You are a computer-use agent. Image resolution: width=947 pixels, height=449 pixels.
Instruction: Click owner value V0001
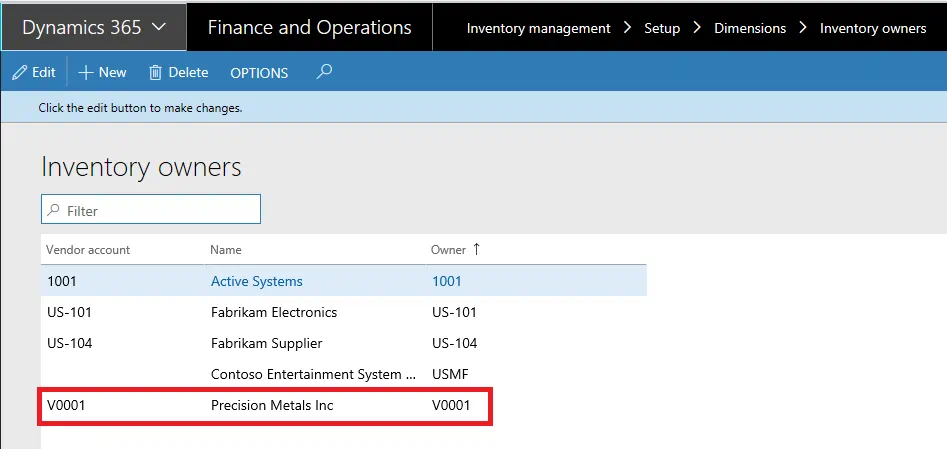pyautogui.click(x=451, y=405)
